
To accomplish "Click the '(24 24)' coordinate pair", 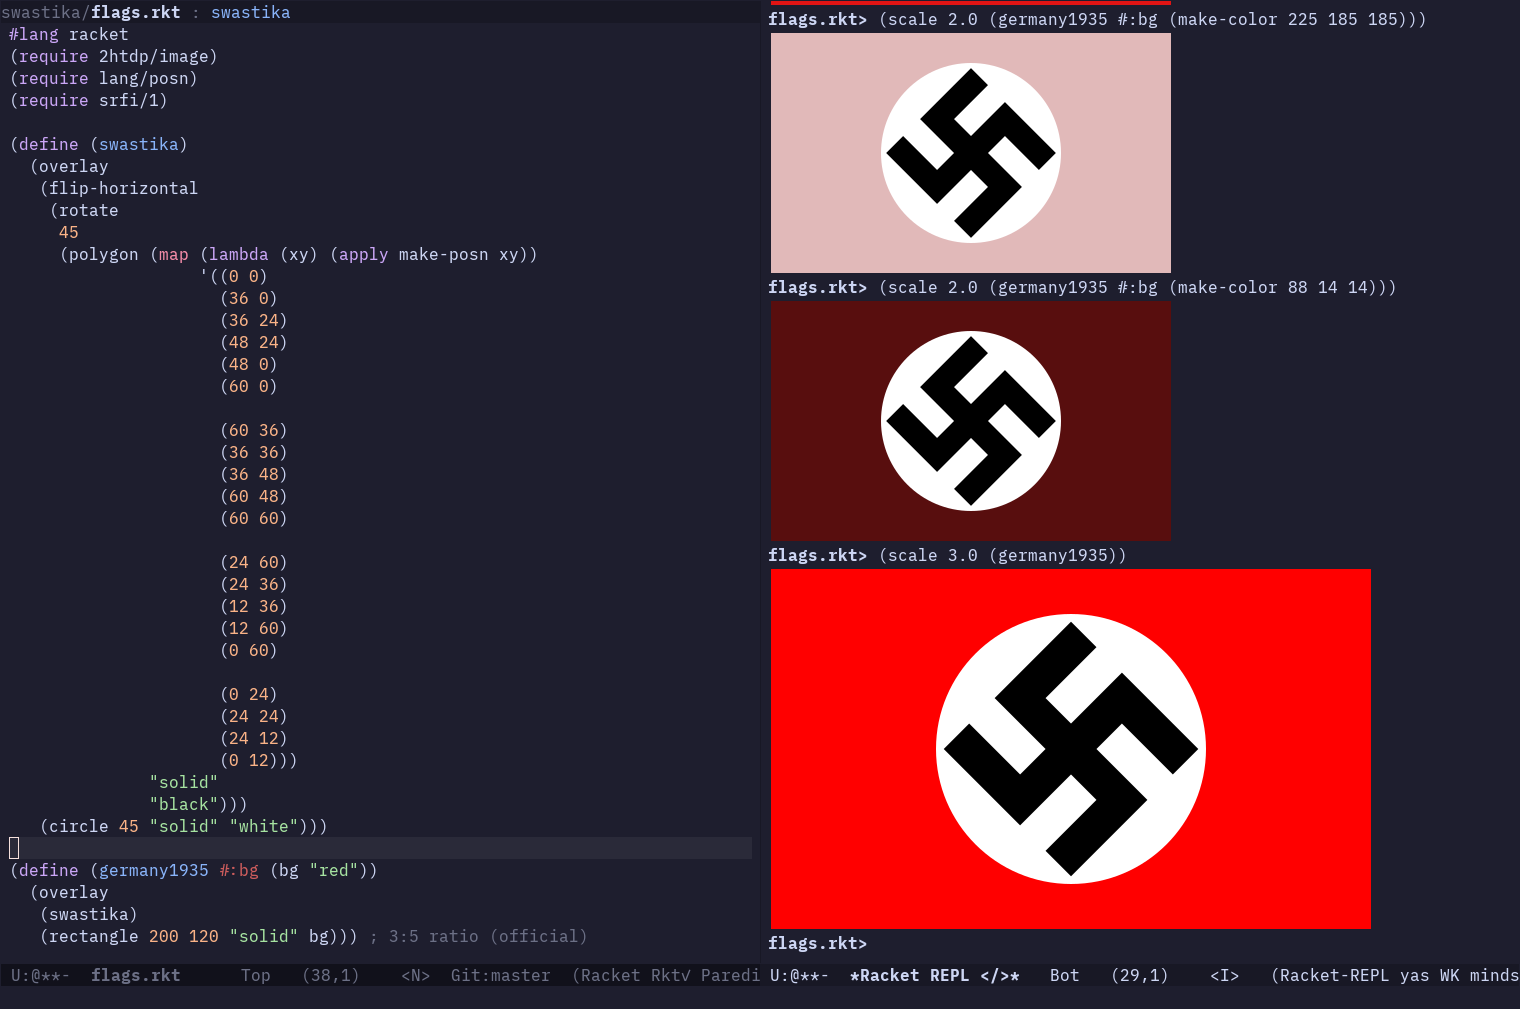I will pyautogui.click(x=254, y=716).
